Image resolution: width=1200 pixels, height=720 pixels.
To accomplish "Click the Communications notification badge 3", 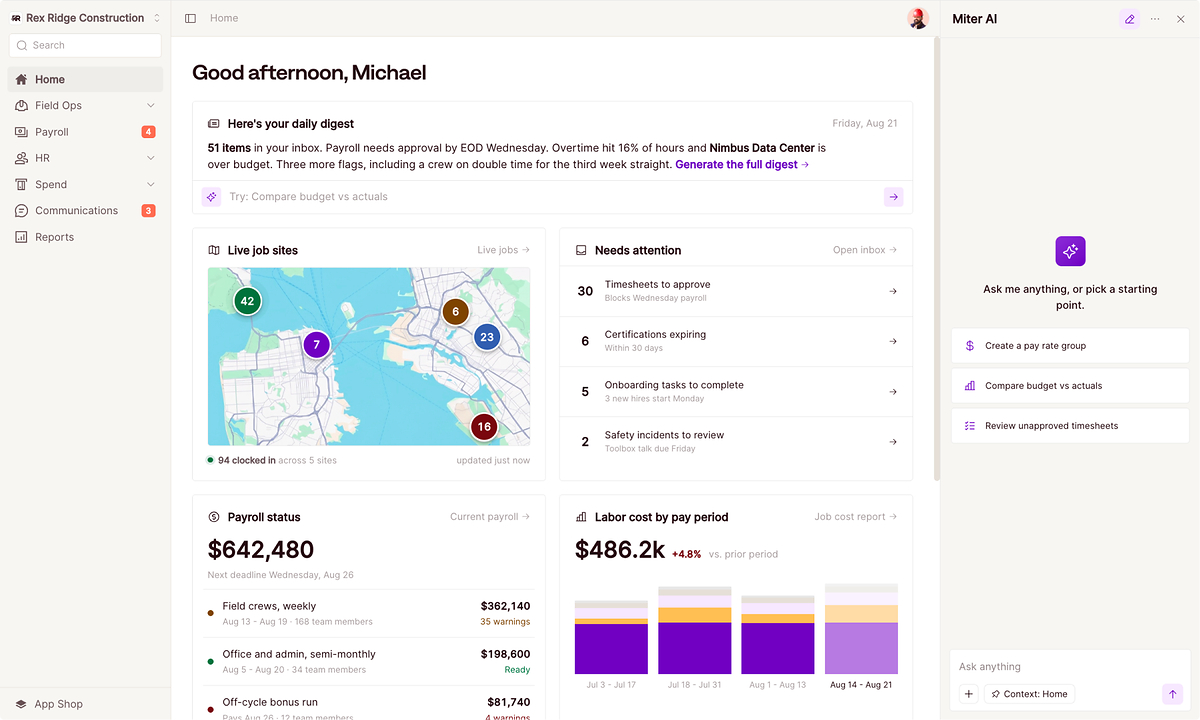I will point(148,211).
